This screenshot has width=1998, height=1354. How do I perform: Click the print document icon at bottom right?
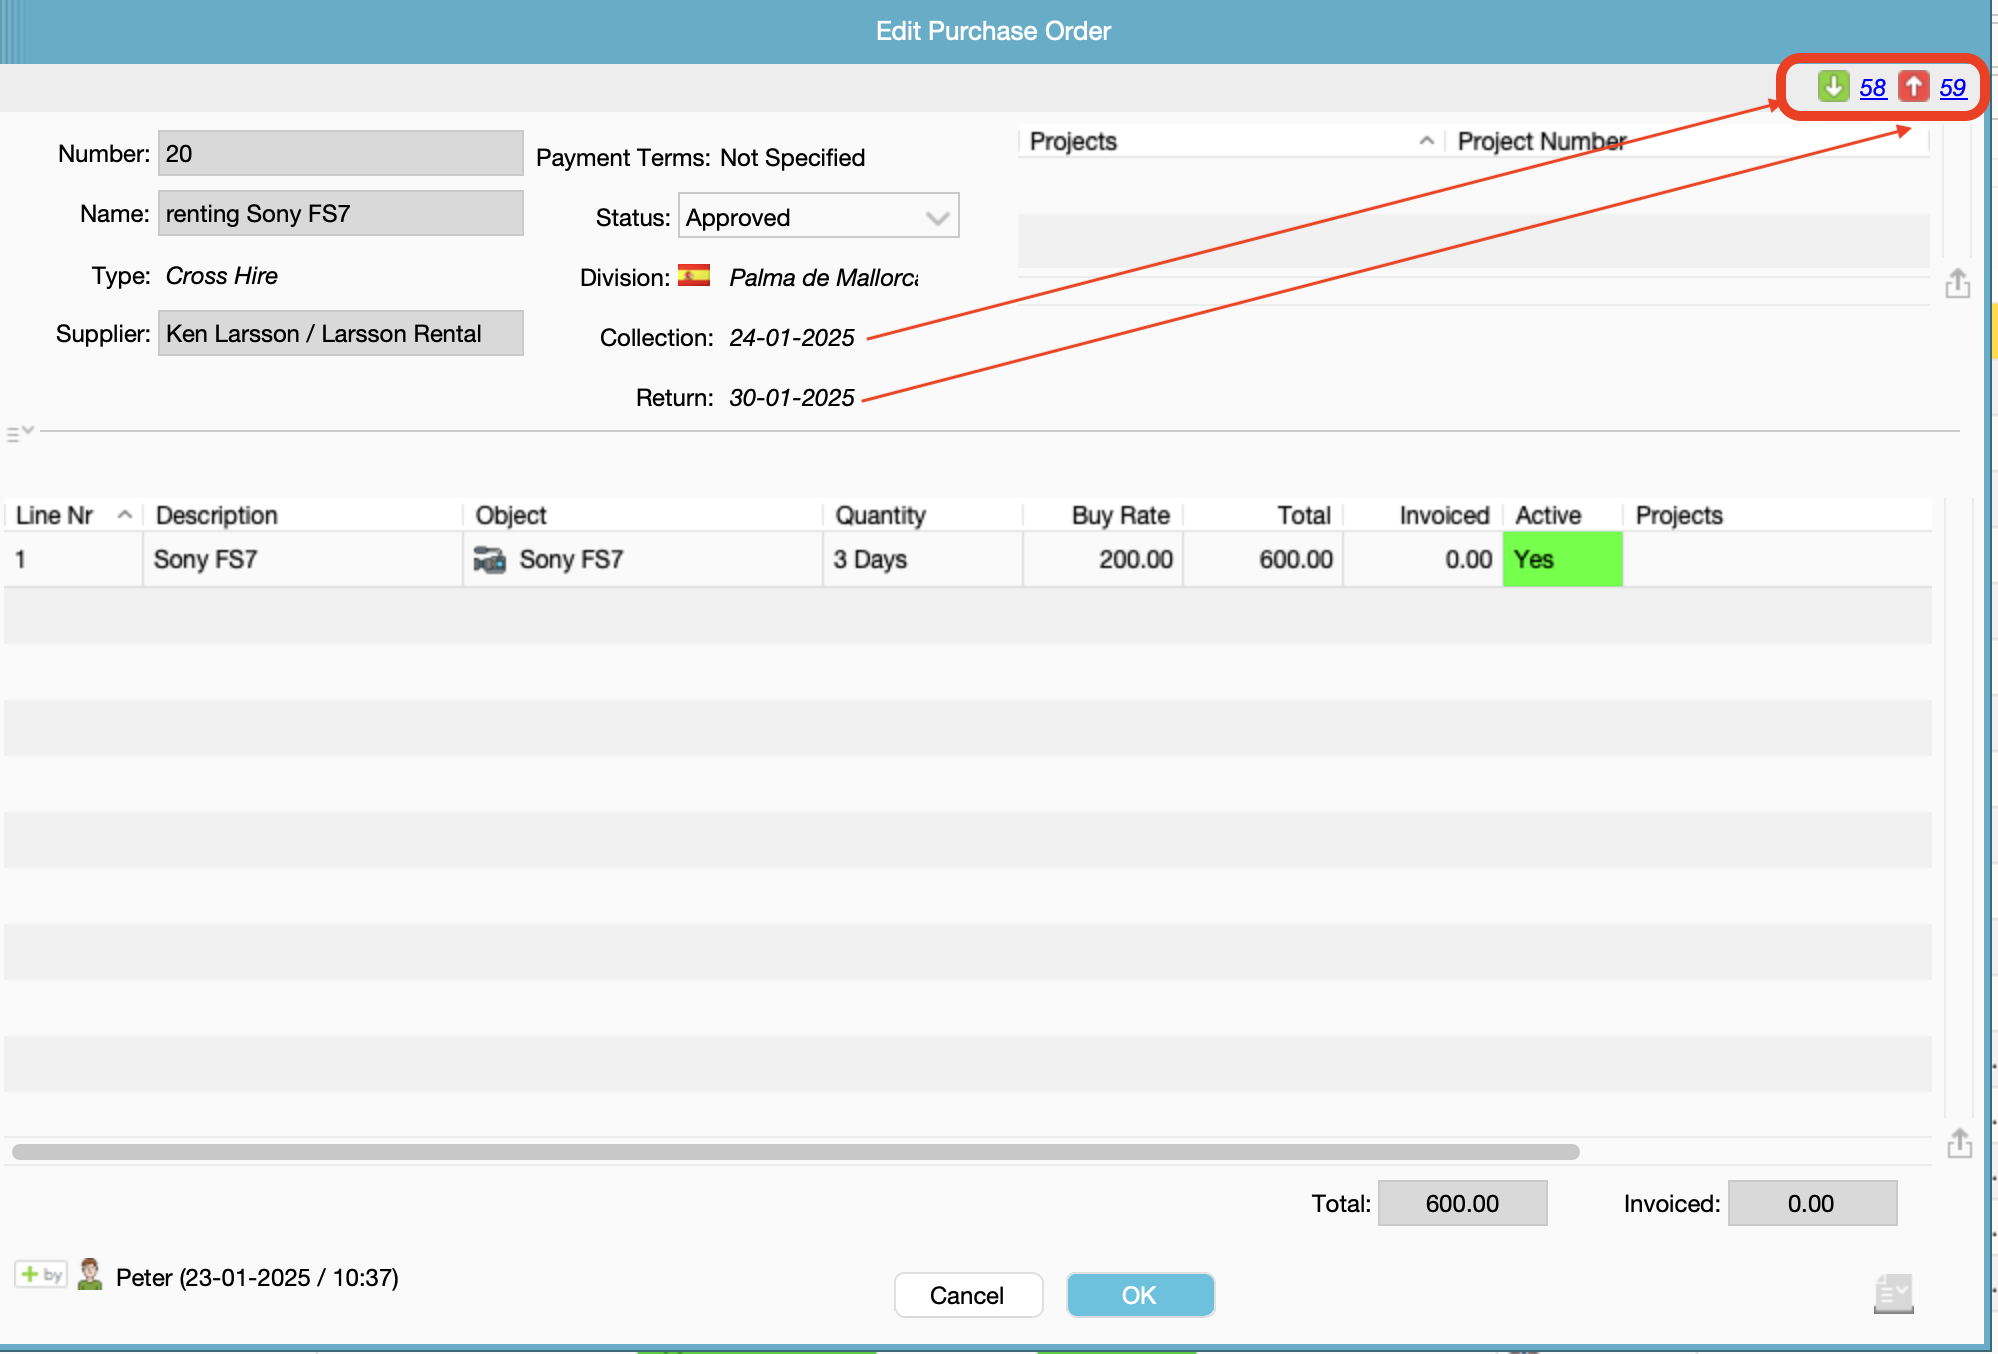(1893, 1293)
